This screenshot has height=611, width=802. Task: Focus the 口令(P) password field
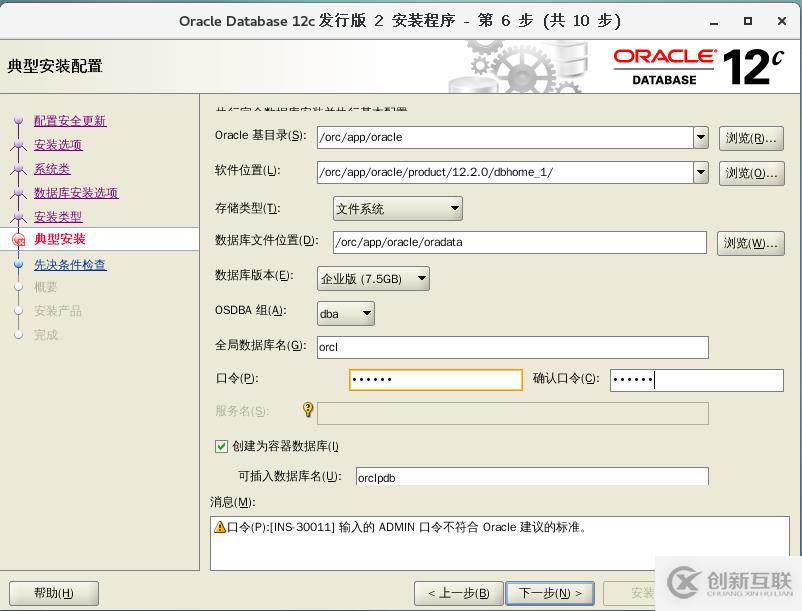(x=436, y=380)
